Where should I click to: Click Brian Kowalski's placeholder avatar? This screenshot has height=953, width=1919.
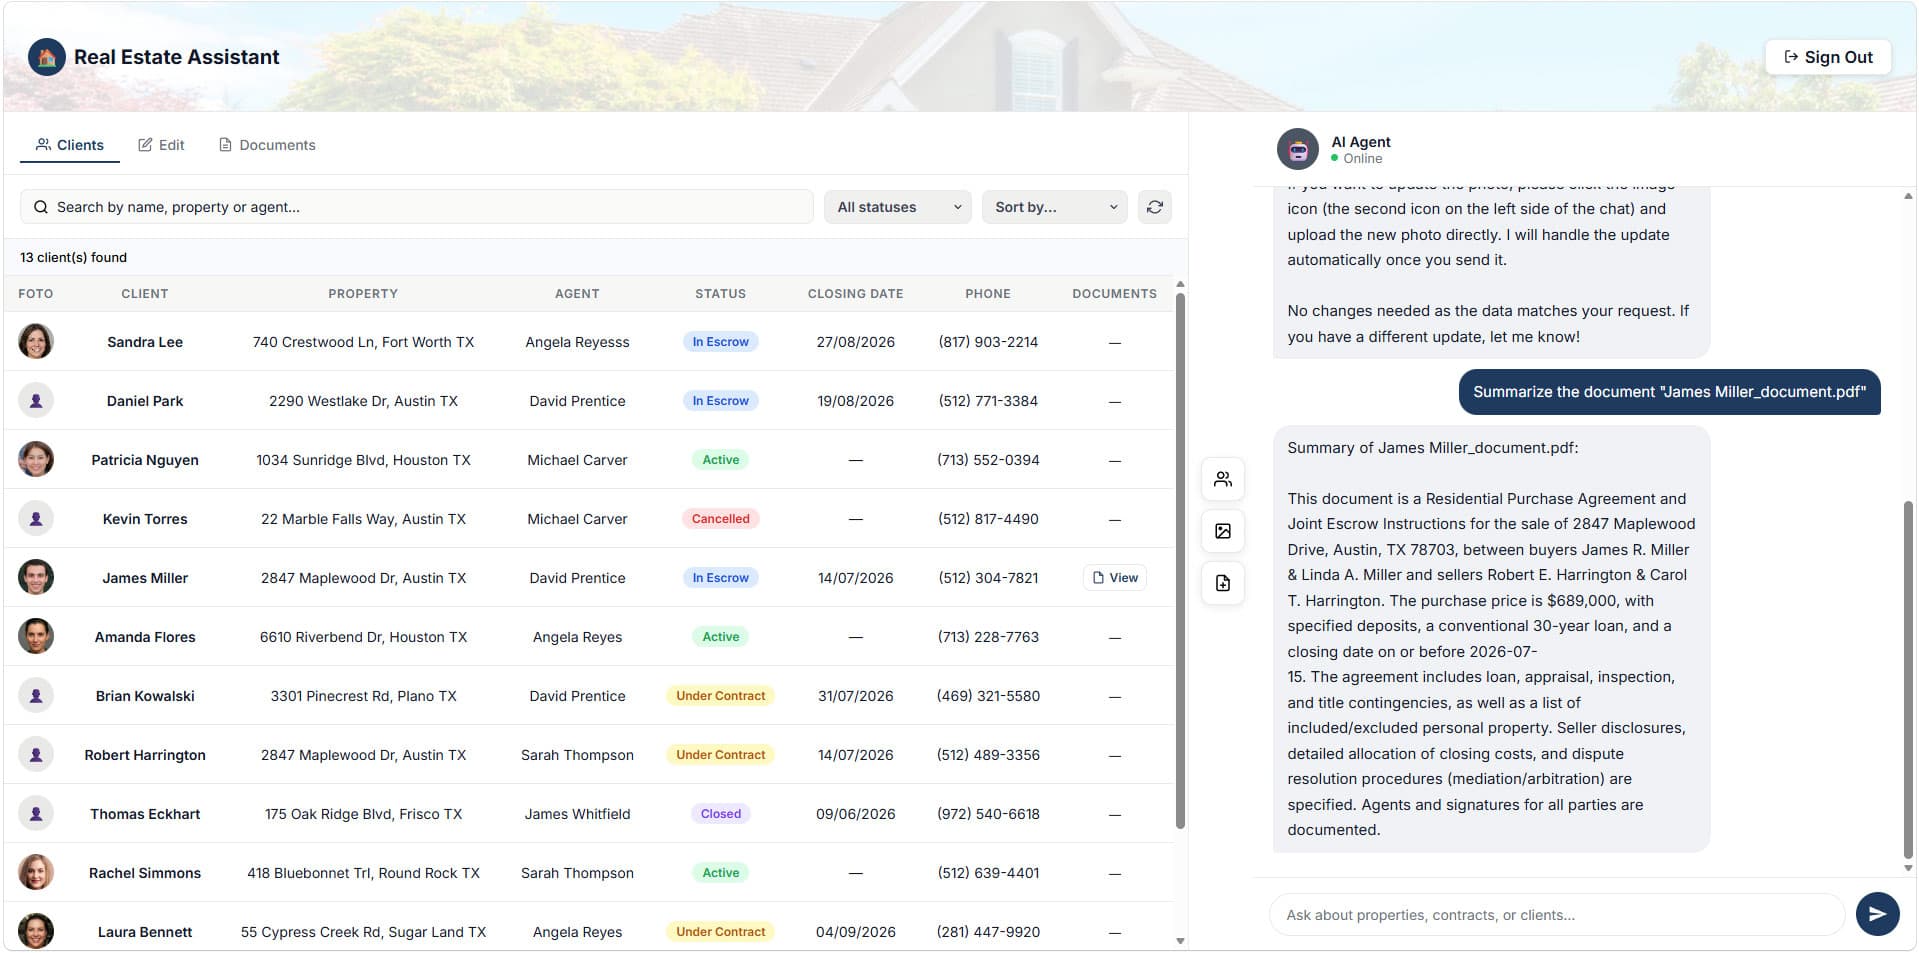(x=36, y=695)
